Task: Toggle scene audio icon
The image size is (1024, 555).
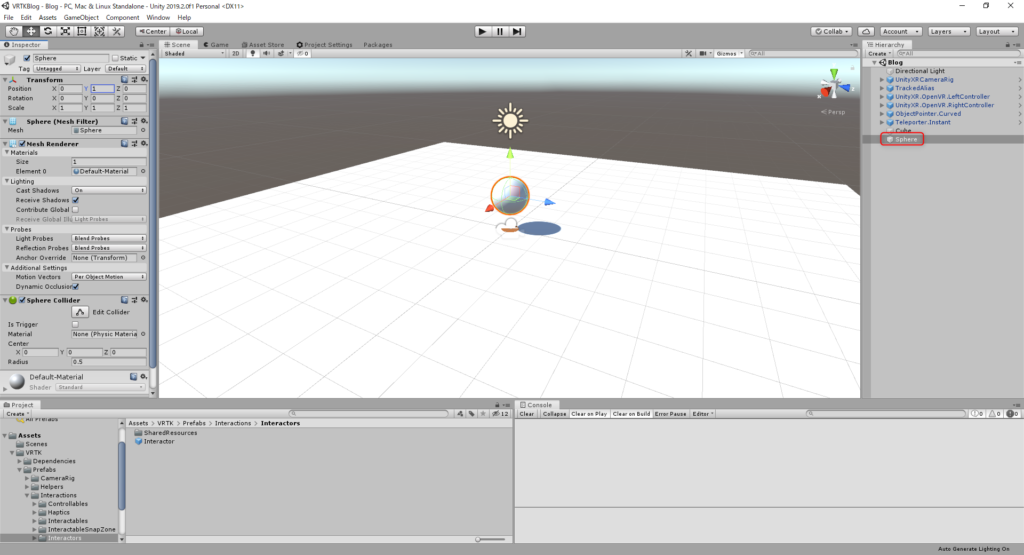Action: pyautogui.click(x=266, y=54)
